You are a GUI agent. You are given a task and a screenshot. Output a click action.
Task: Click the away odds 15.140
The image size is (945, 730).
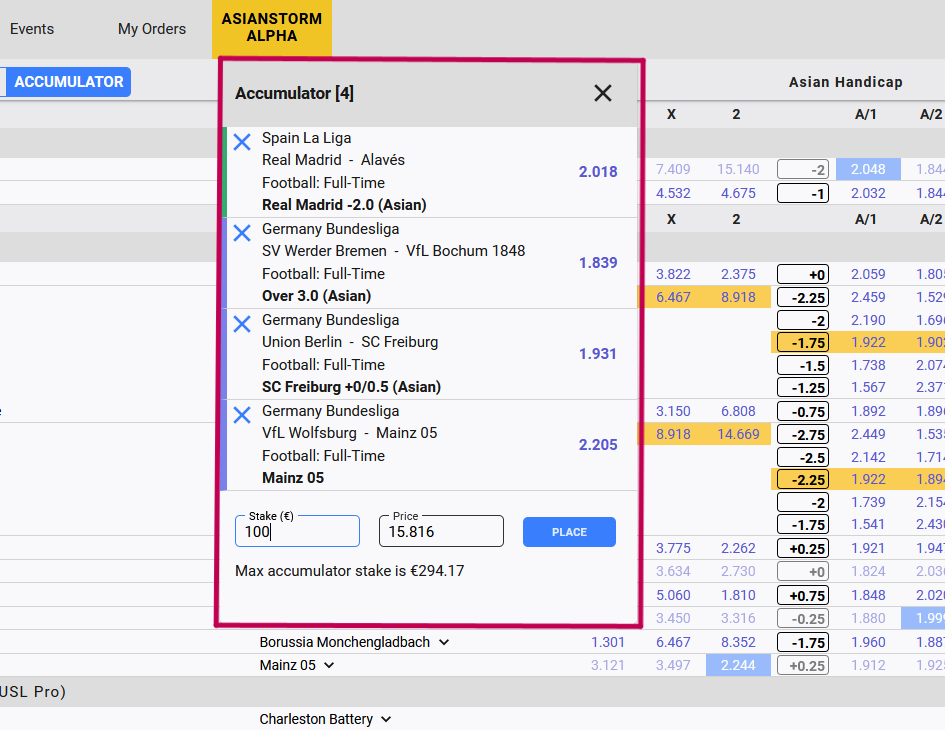point(738,169)
